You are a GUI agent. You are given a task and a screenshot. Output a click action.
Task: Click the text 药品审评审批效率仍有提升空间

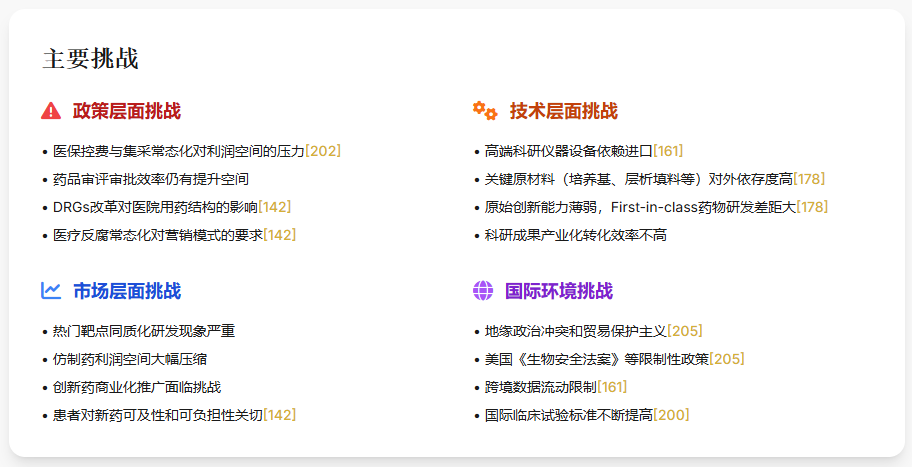[x=151, y=179]
